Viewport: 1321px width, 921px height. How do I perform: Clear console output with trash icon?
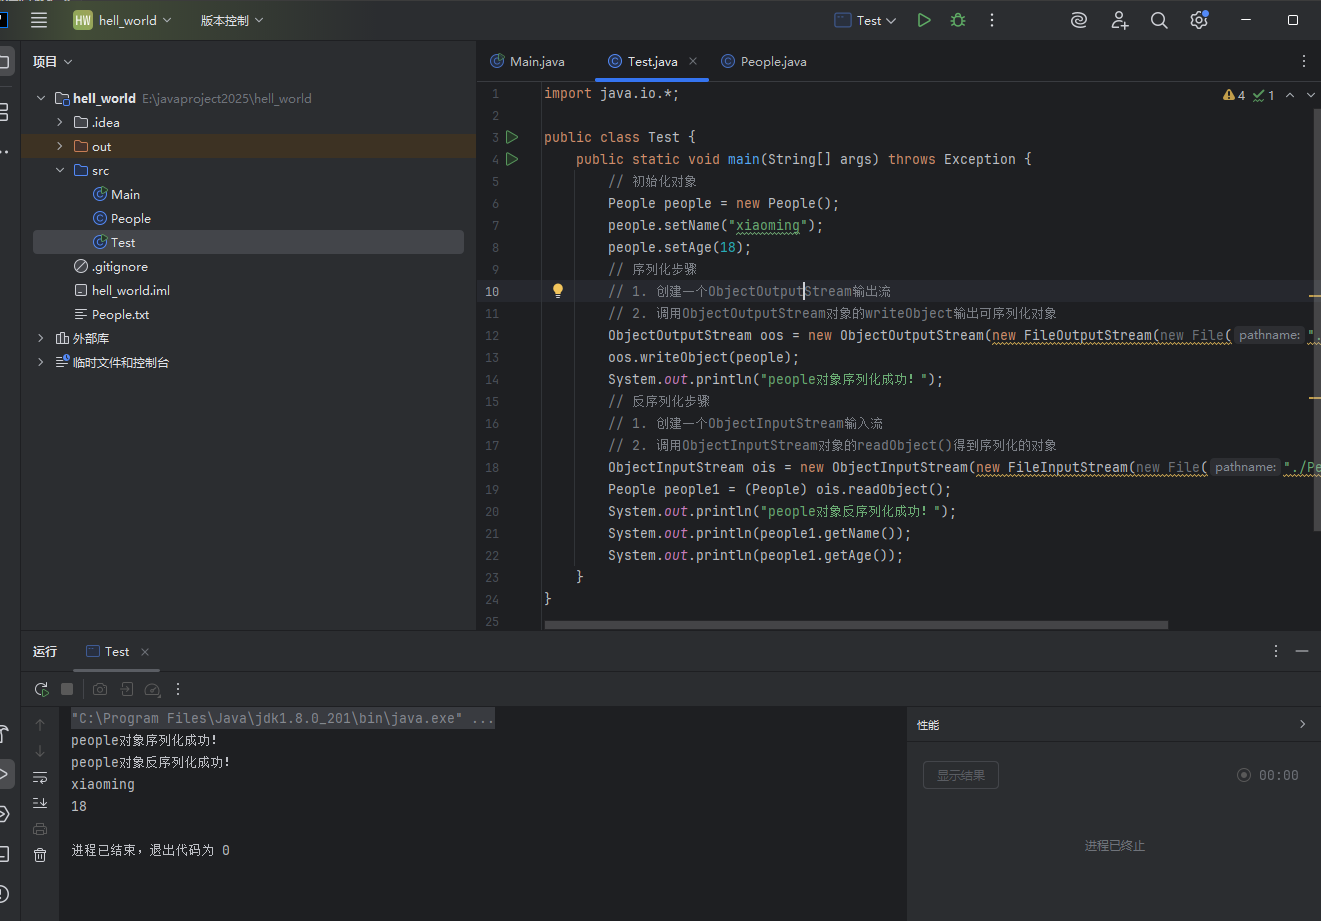point(40,855)
